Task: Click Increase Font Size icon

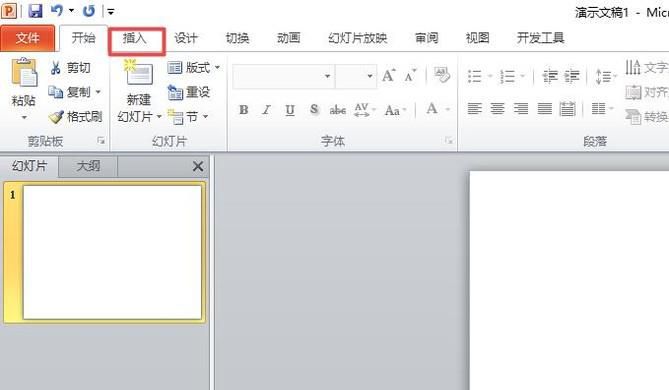Action: tap(388, 76)
